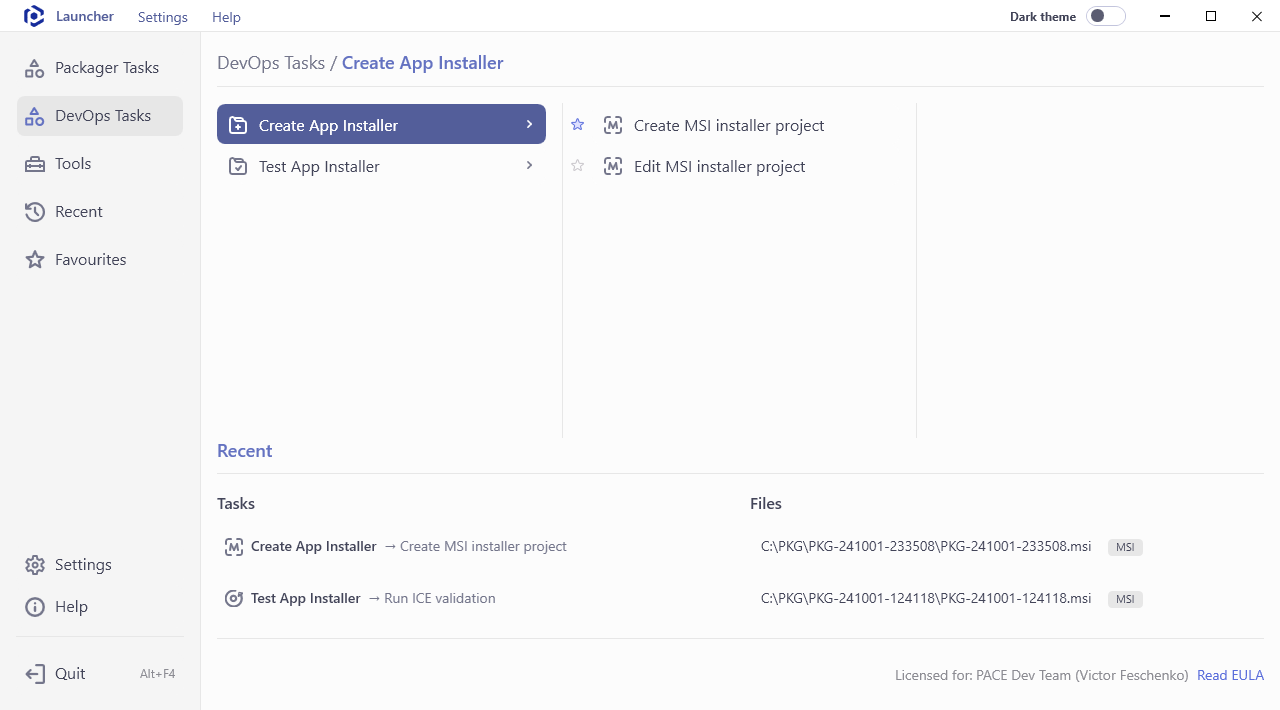Open recent file PKG-241001-233508.msi
This screenshot has width=1280, height=710.
926,546
